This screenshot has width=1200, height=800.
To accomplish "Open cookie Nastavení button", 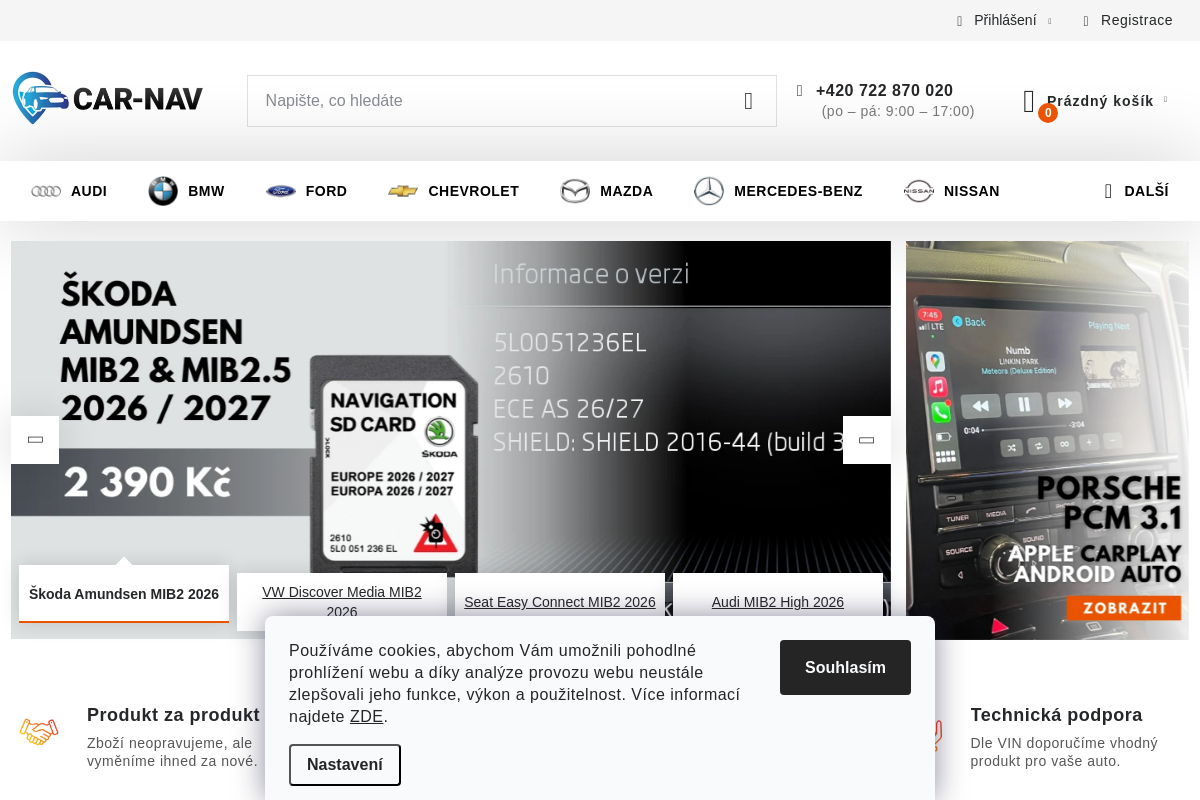I will click(x=345, y=765).
